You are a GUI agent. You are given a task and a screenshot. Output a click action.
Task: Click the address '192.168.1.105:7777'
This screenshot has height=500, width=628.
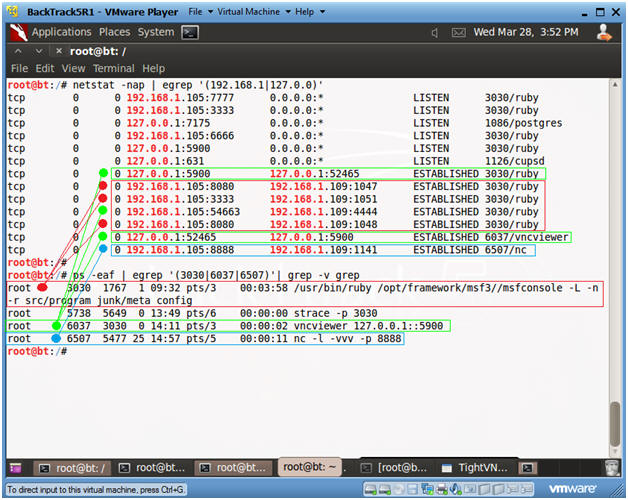click(180, 98)
